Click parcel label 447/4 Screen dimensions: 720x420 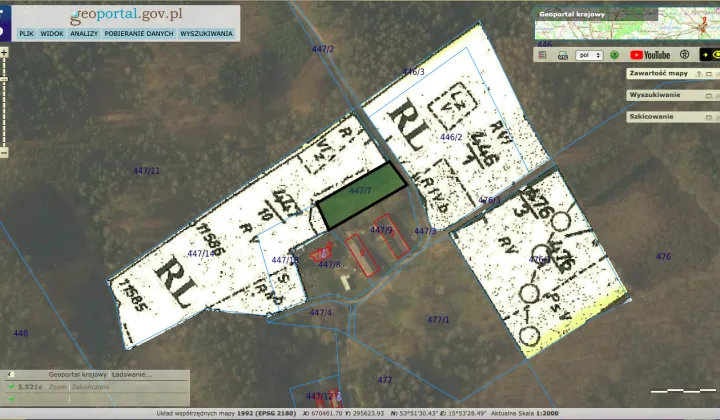pos(321,313)
